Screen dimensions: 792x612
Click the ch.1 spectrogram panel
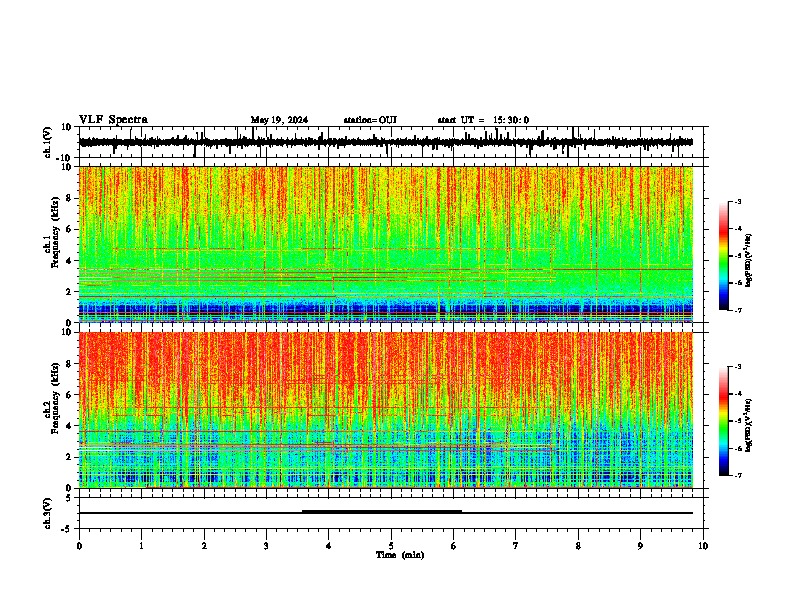(x=386, y=244)
